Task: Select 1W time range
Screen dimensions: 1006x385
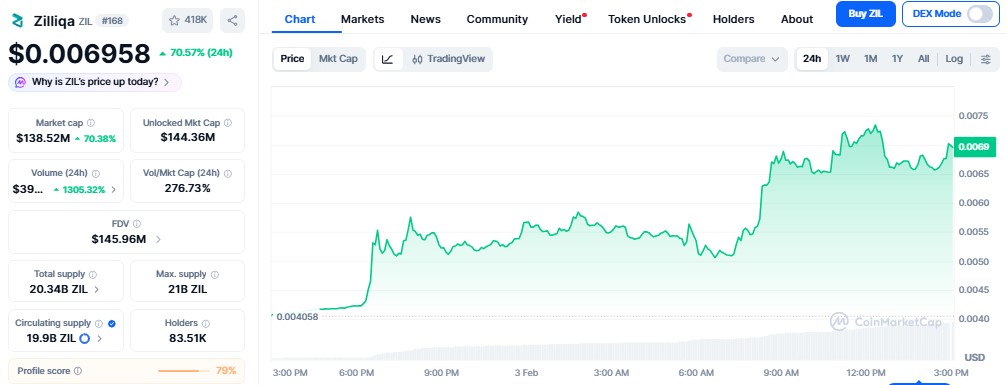Action: pyautogui.click(x=842, y=59)
